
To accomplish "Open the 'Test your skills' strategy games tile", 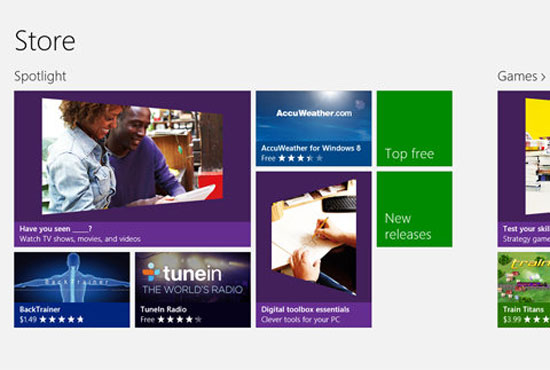I will 524,169.
